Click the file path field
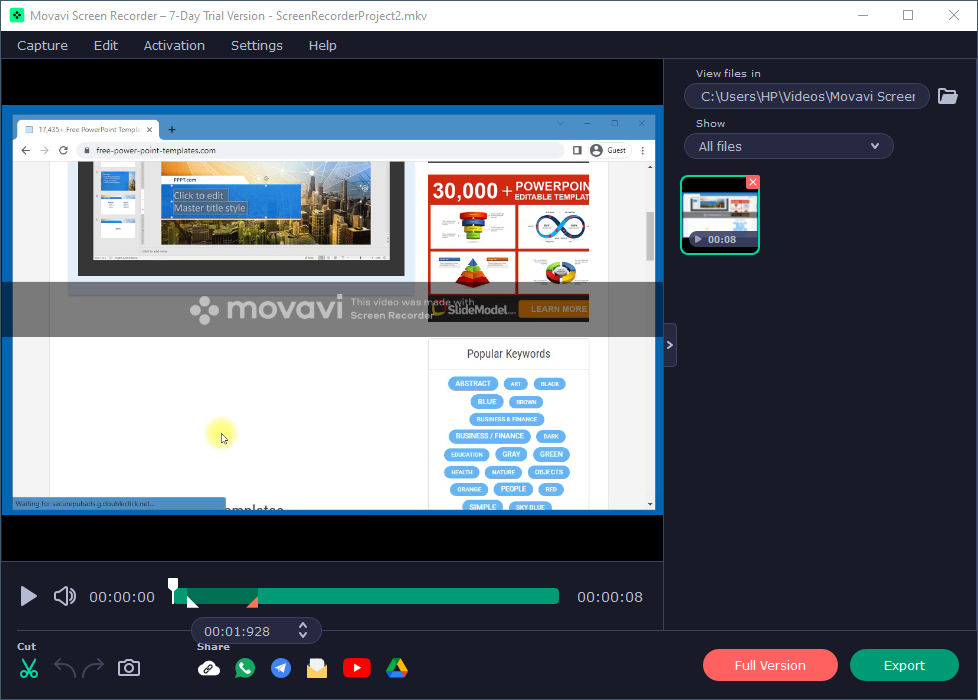Viewport: 978px width, 700px height. (806, 96)
